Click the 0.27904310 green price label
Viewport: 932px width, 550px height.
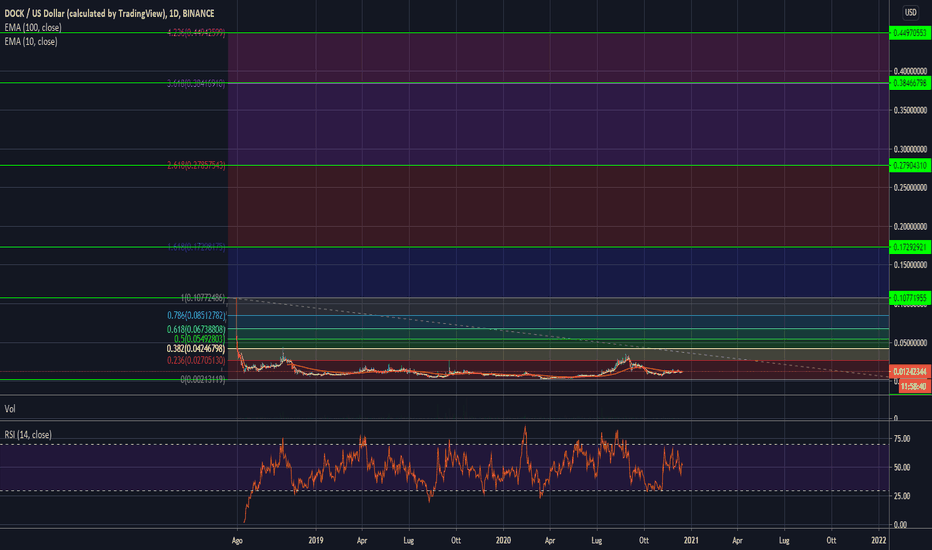click(x=909, y=165)
